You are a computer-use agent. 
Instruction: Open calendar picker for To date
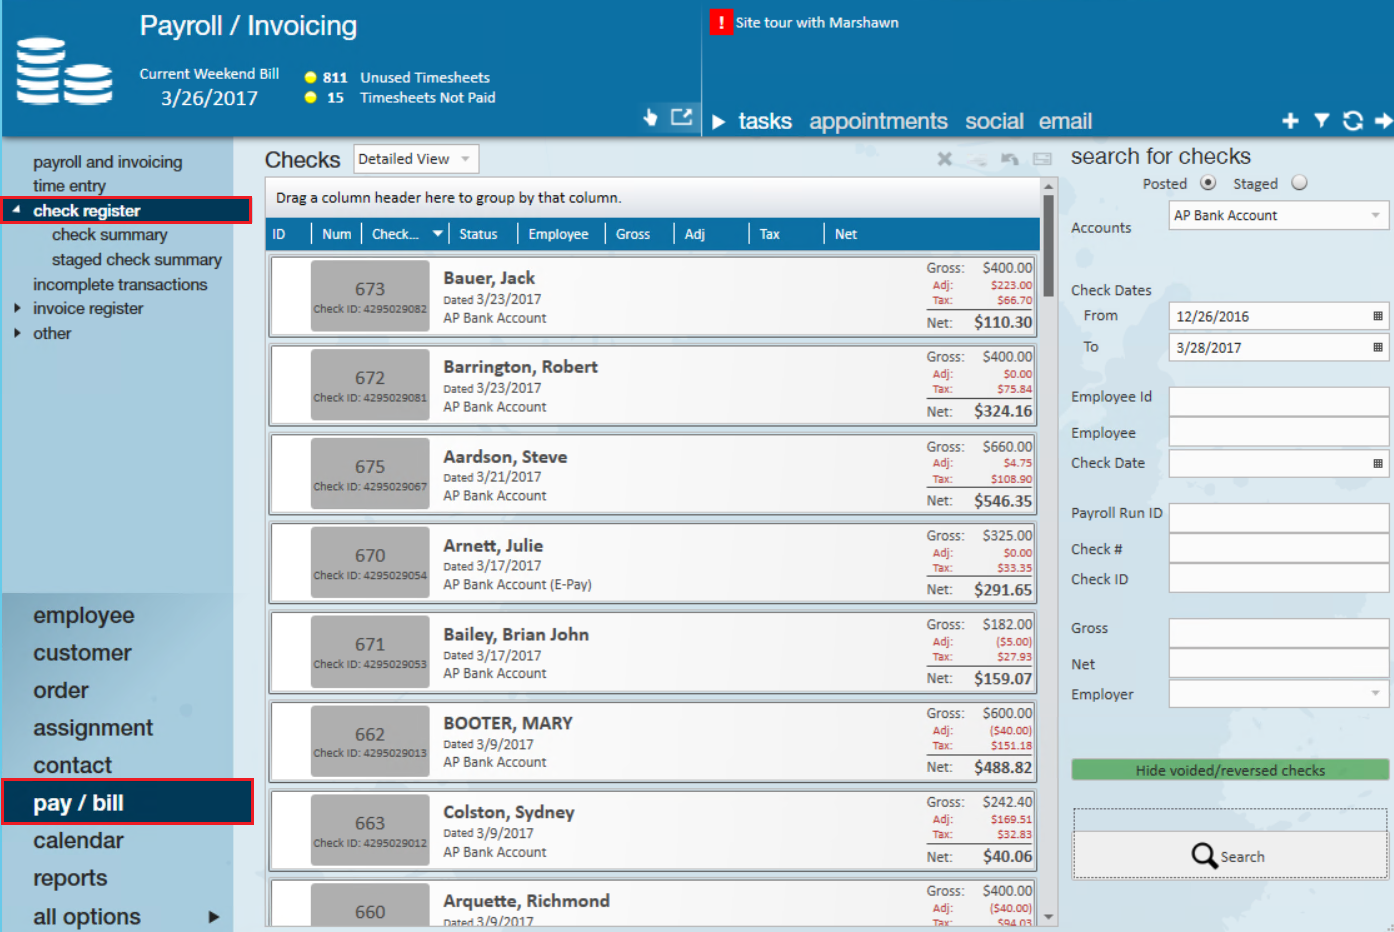pos(1377,347)
